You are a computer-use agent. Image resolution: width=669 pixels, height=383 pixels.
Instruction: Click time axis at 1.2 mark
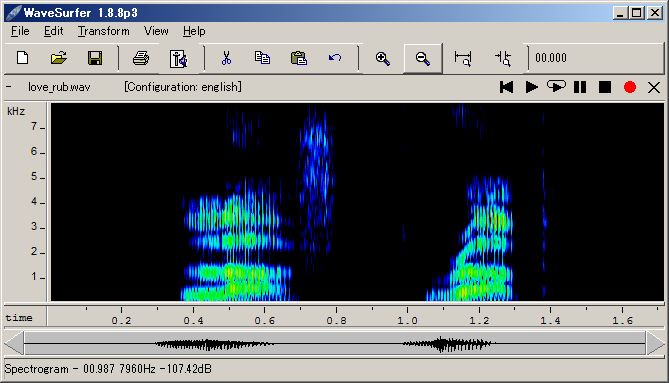click(x=479, y=320)
